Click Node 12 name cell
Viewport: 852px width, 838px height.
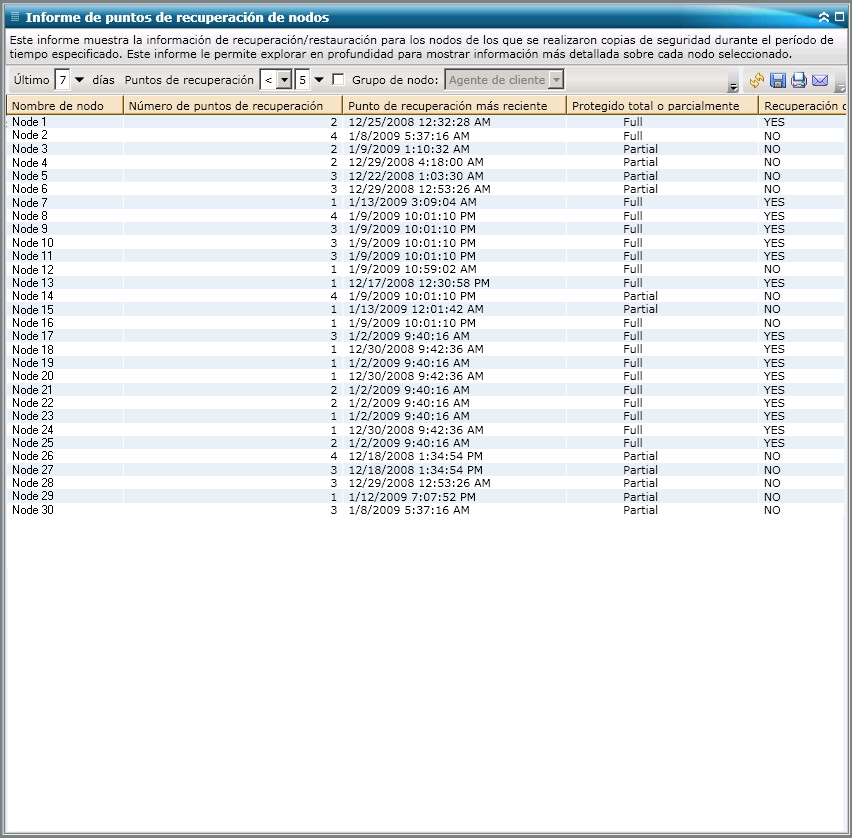[x=33, y=269]
